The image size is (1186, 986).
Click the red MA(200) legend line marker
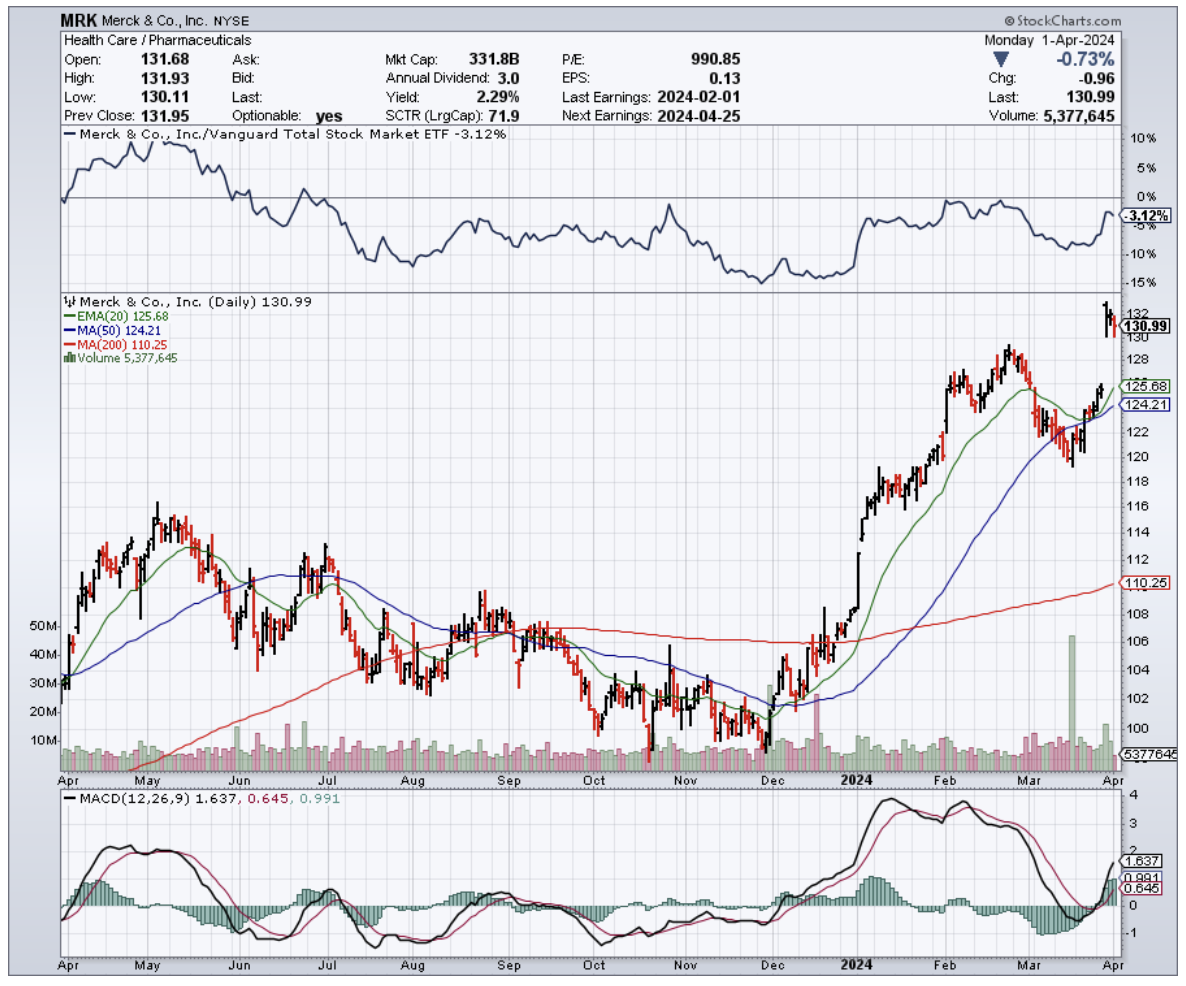point(68,344)
